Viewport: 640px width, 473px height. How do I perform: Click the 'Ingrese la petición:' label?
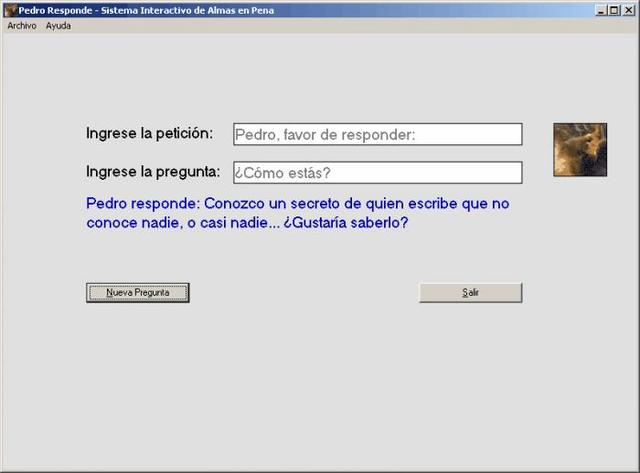(x=149, y=133)
